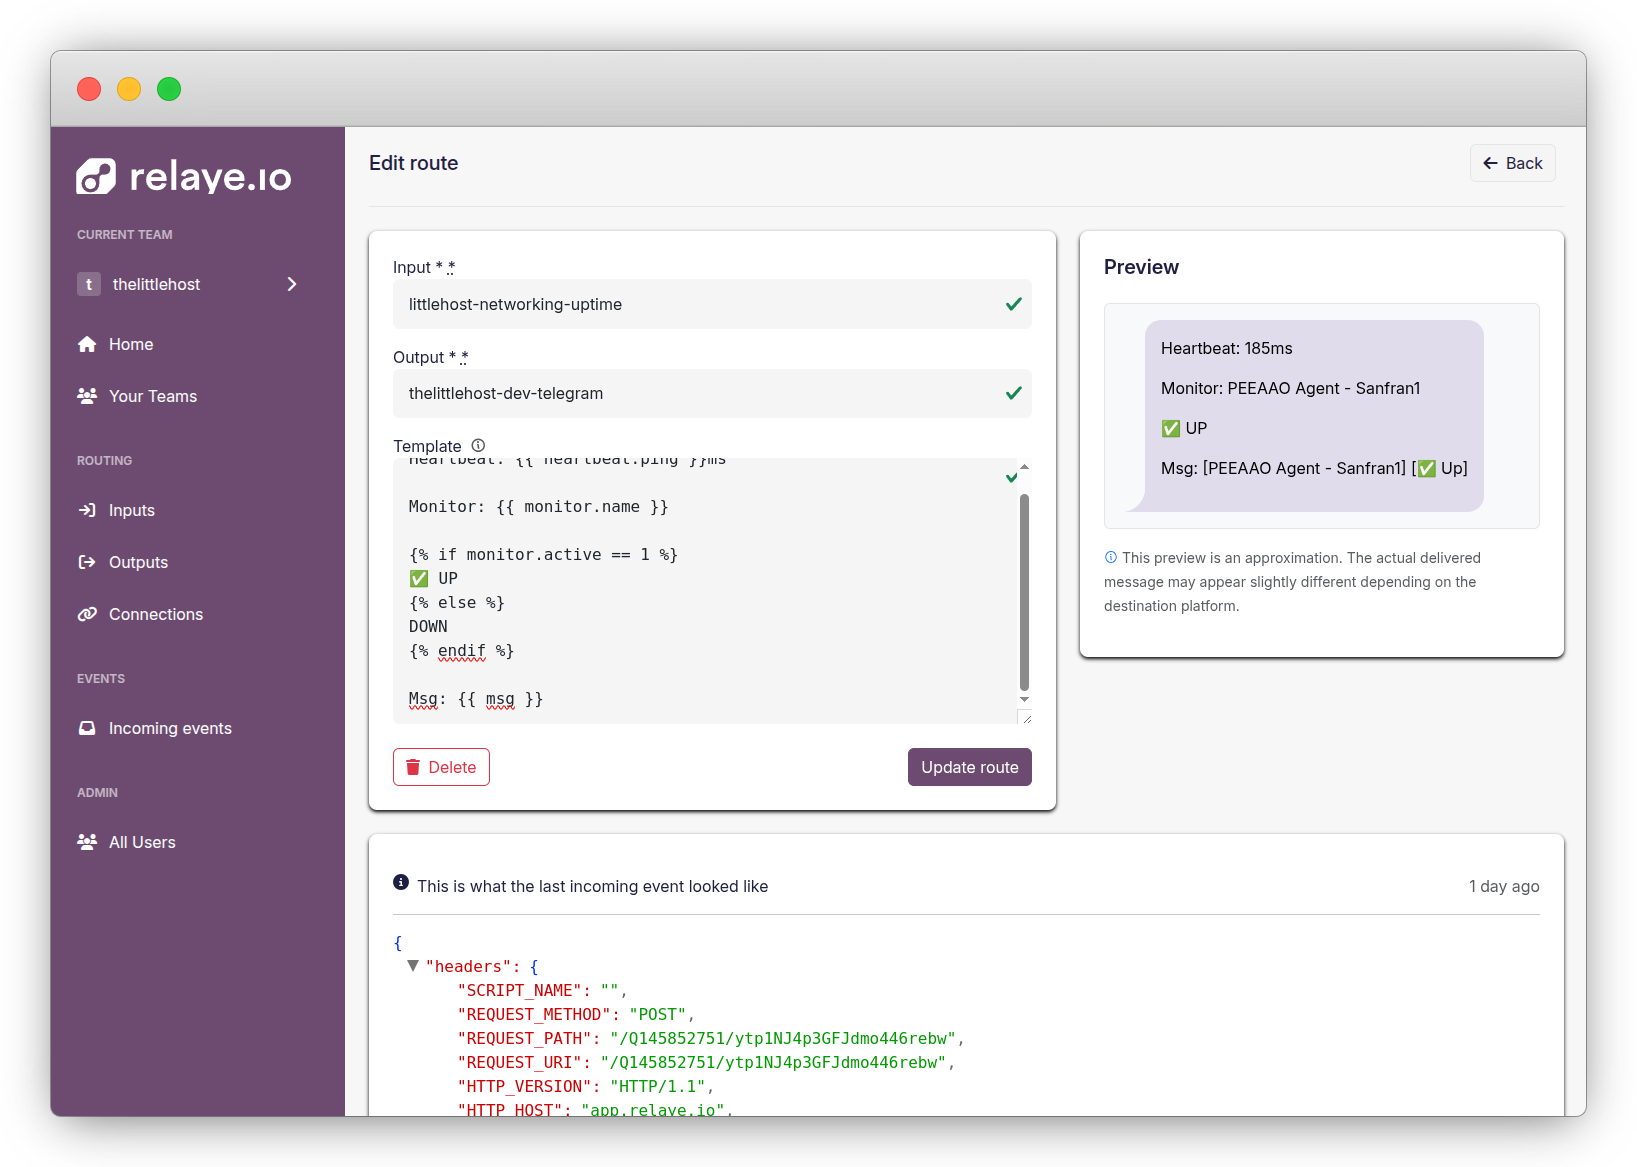Viewport: 1637px width, 1167px height.
Task: Click the Output field validation checkmark
Action: click(x=1014, y=393)
